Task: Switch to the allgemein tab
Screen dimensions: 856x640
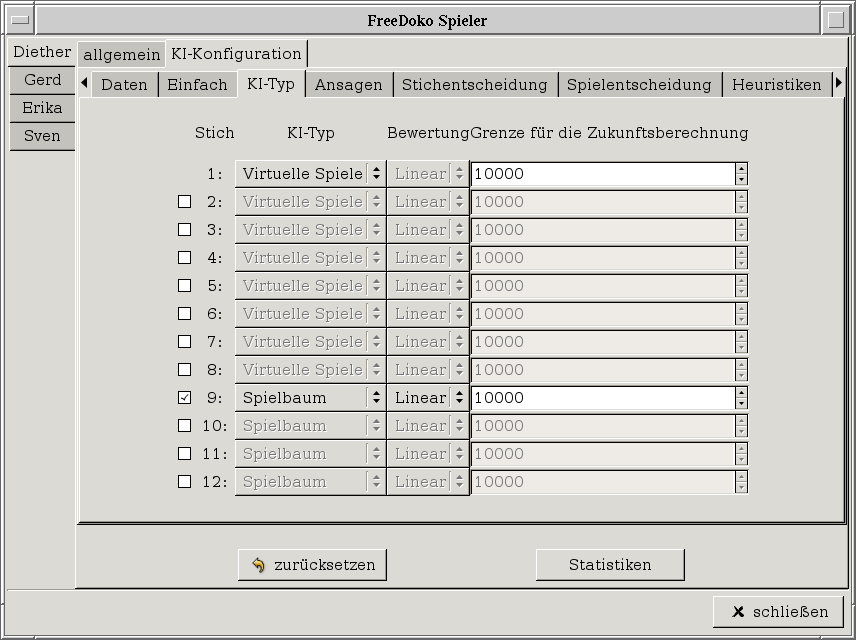Action: pos(121,54)
